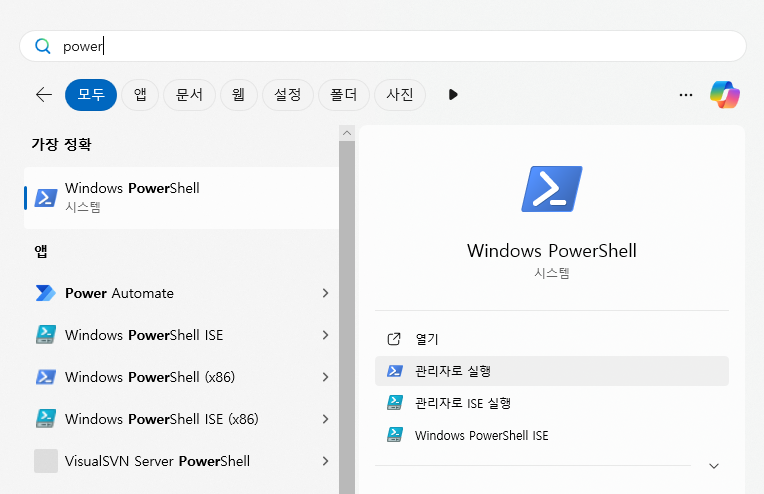Click the open-external icon beside 열기
The height and width of the screenshot is (494, 764).
(x=394, y=339)
